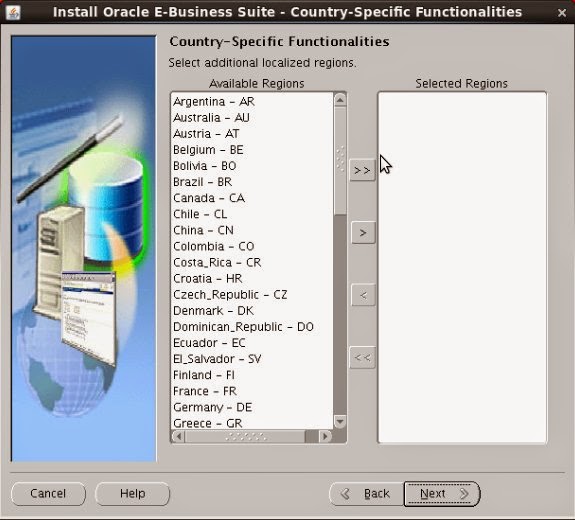Click inside the Selected Regions list box

click(x=462, y=267)
